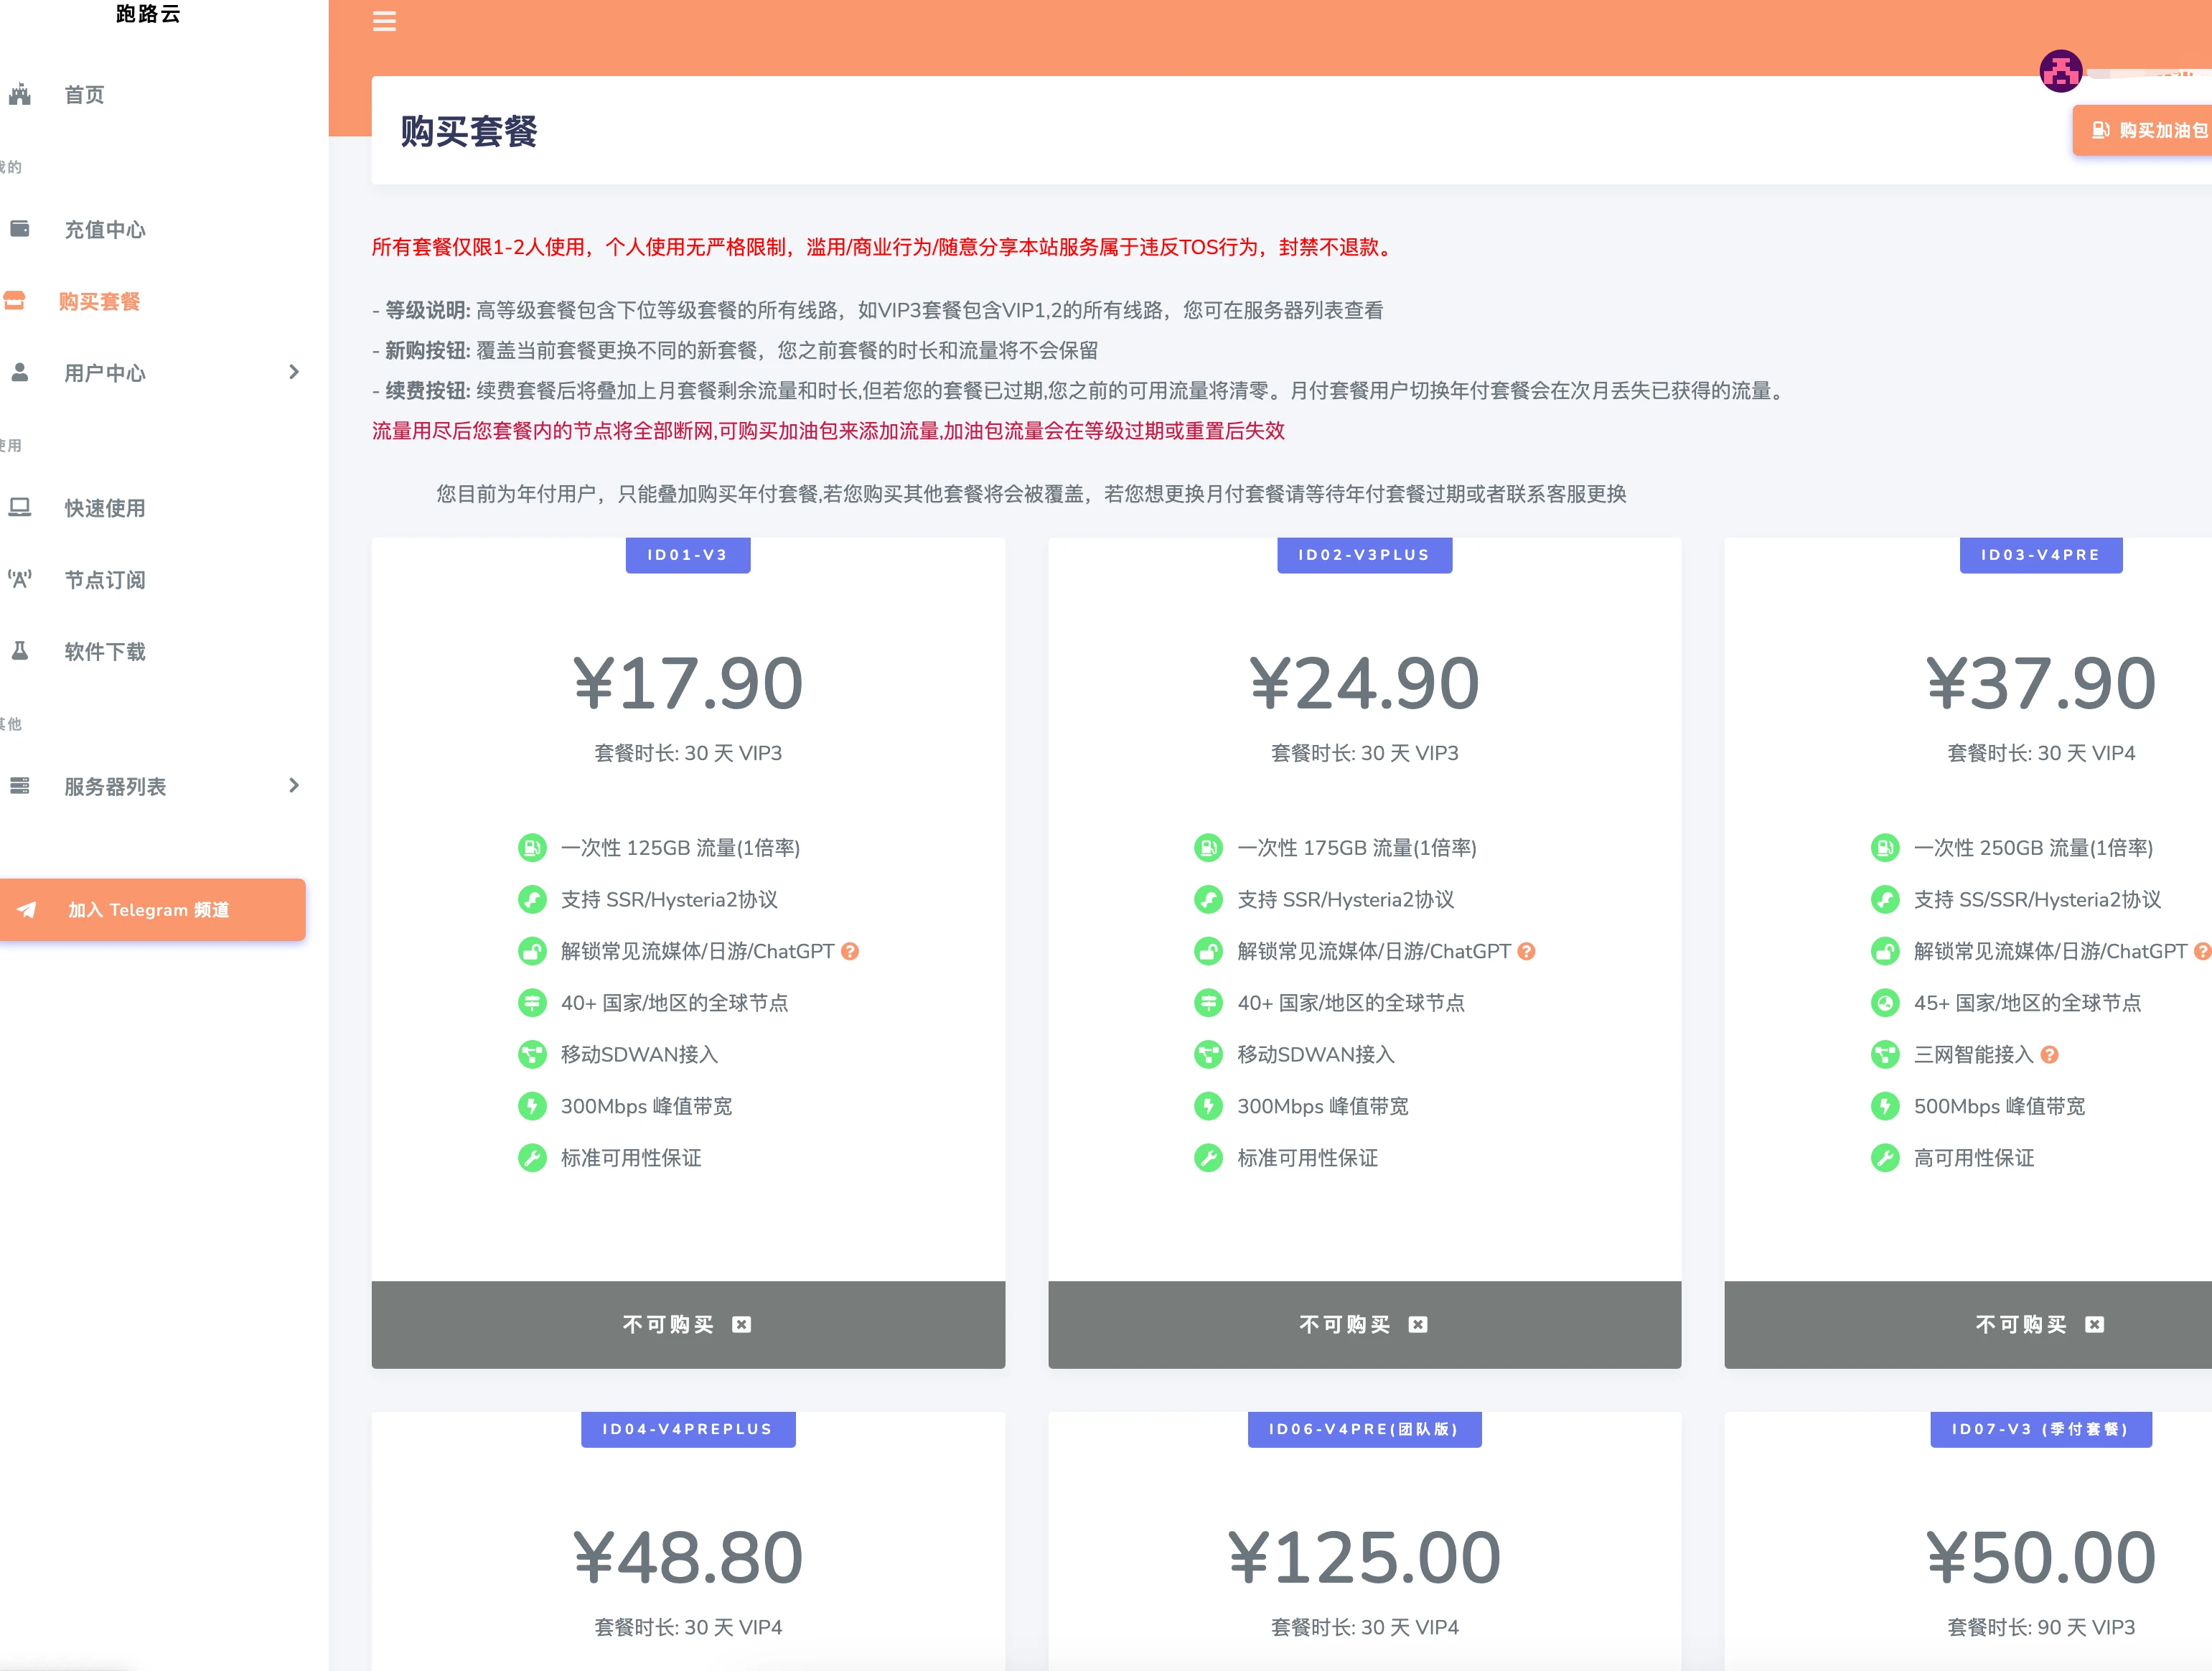
Task: Click the 节点订阅 broadcast icon
Action: click(20, 579)
